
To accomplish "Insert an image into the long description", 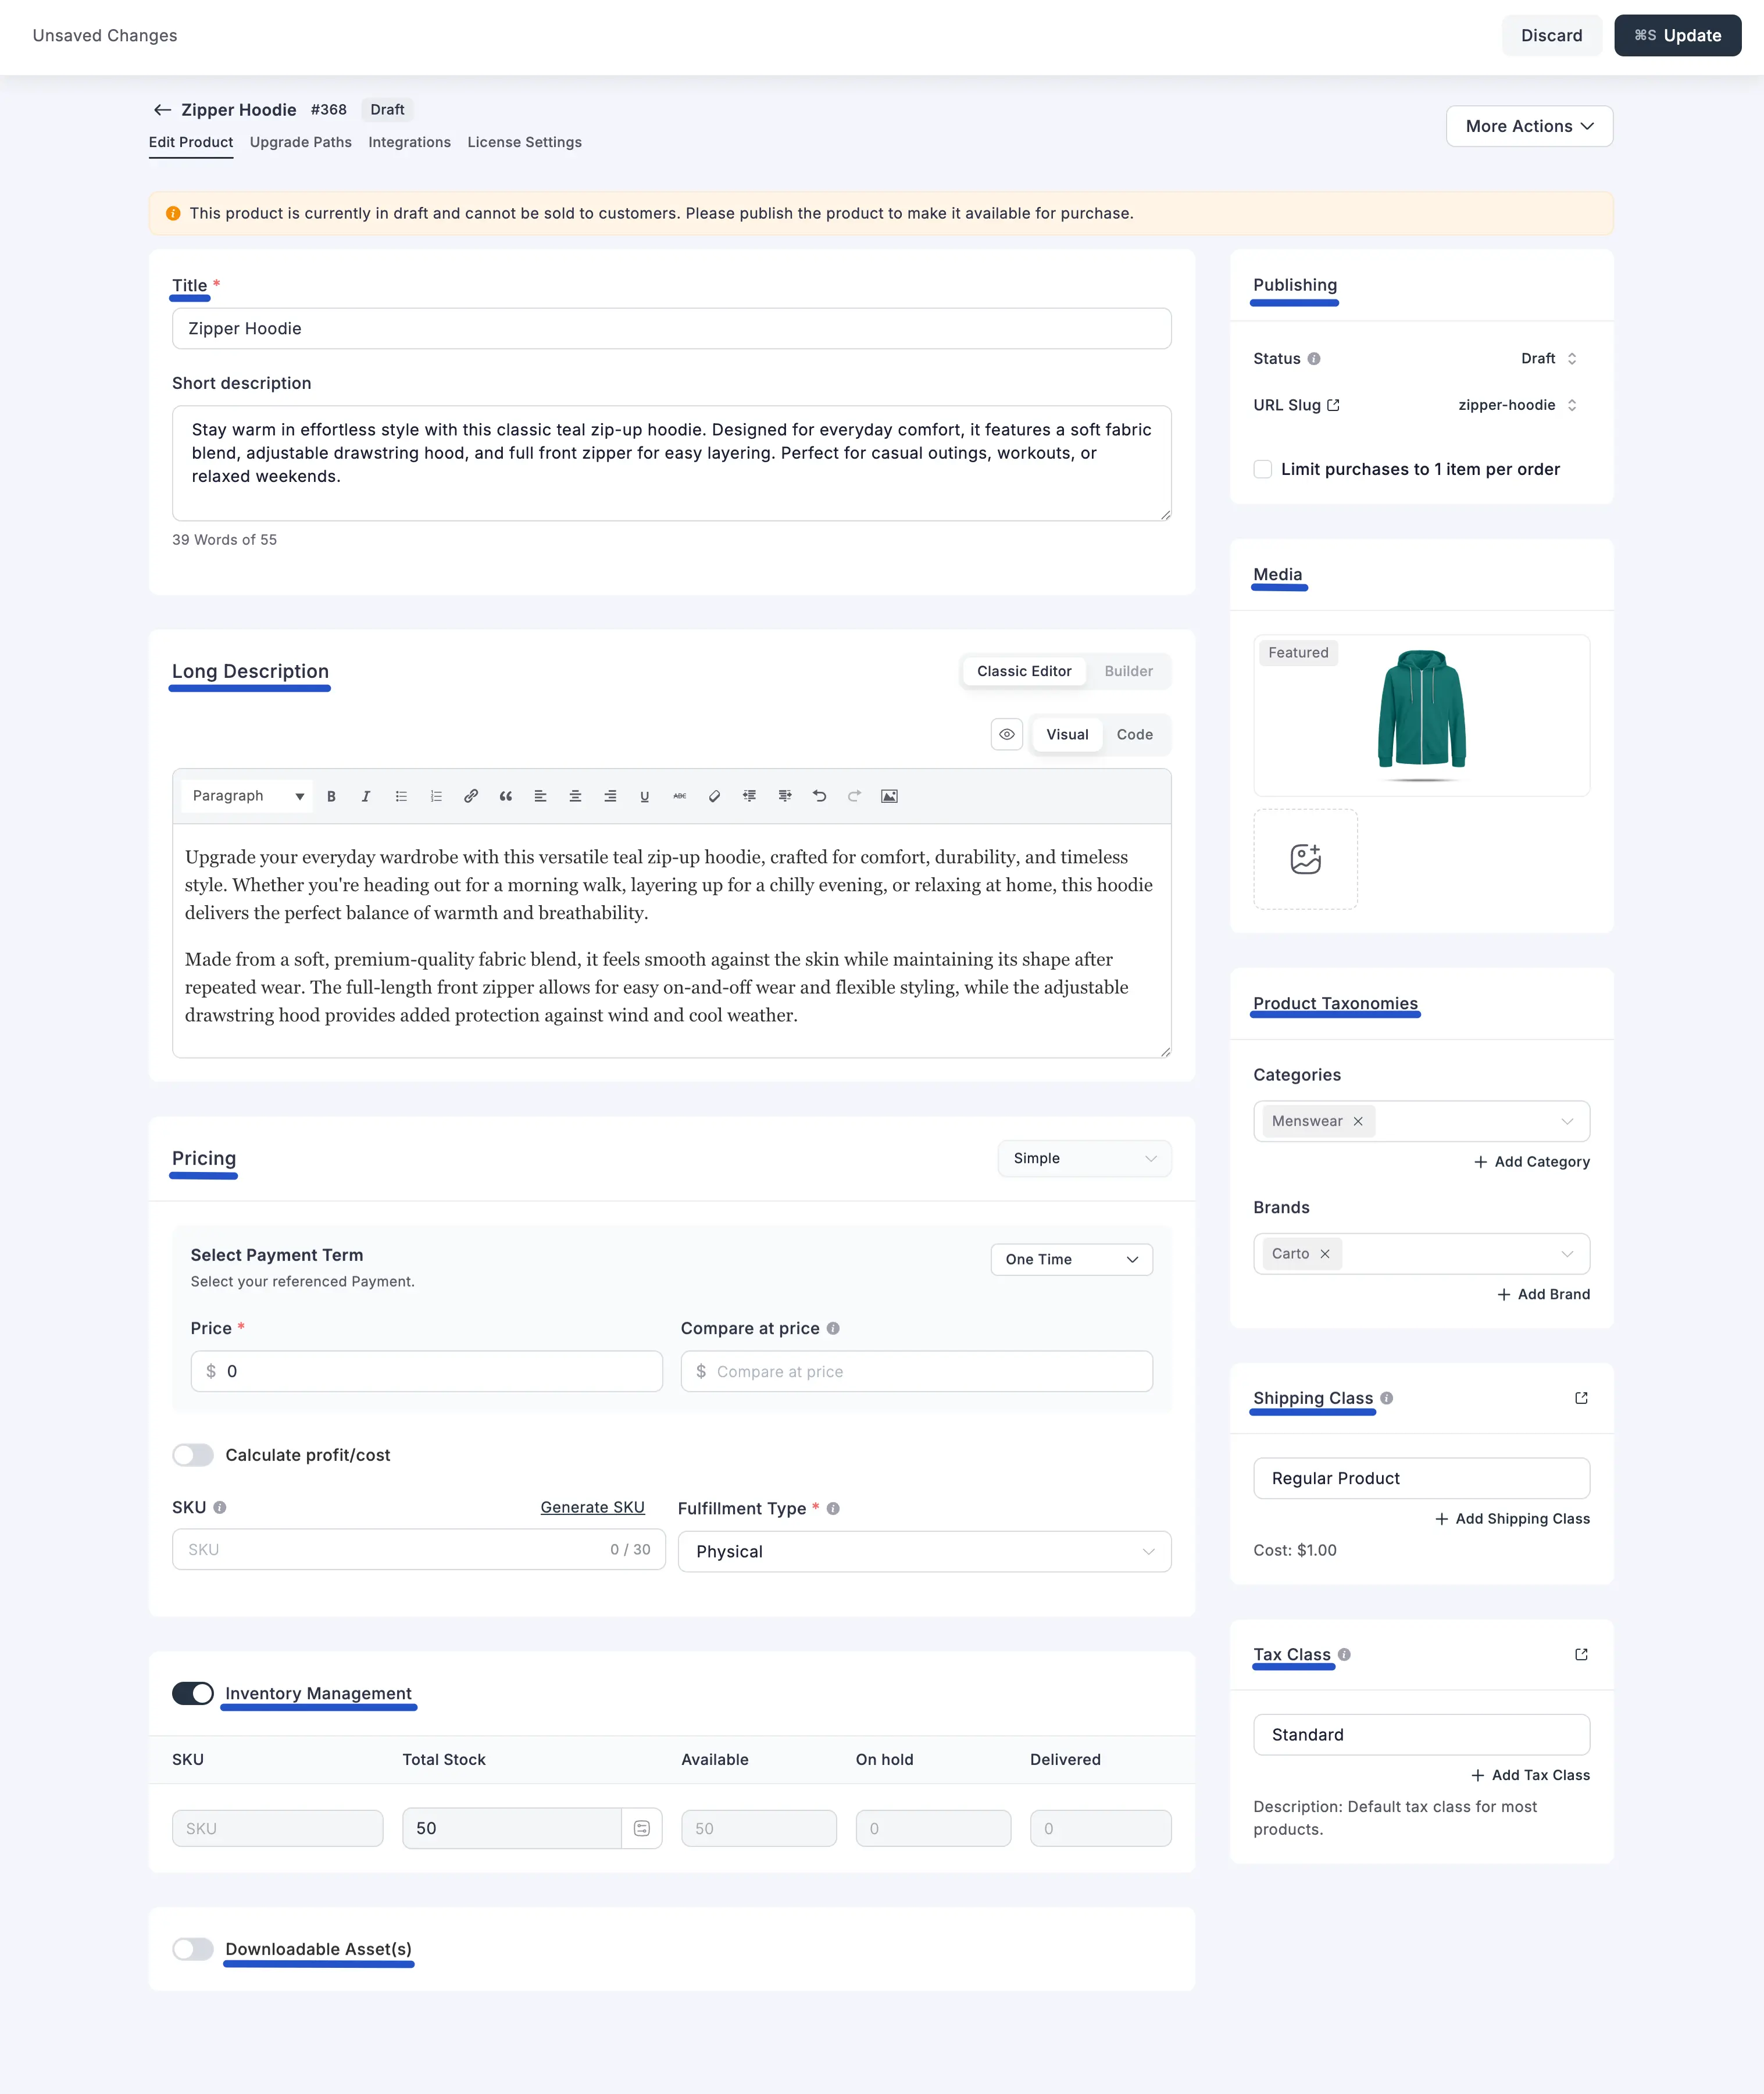I will pos(889,796).
